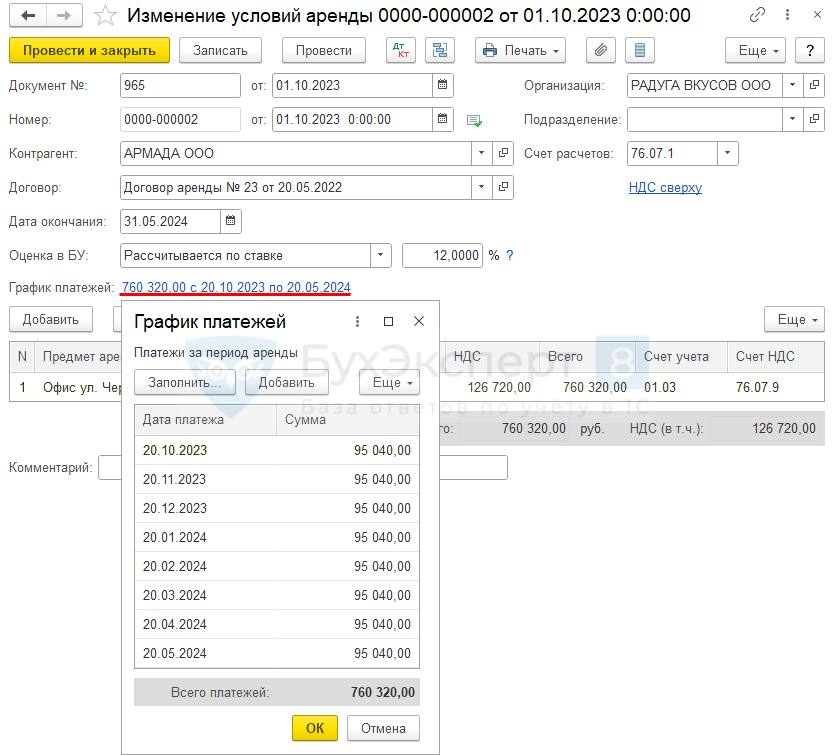
Task: Star this document as favorite
Action: click(x=104, y=15)
